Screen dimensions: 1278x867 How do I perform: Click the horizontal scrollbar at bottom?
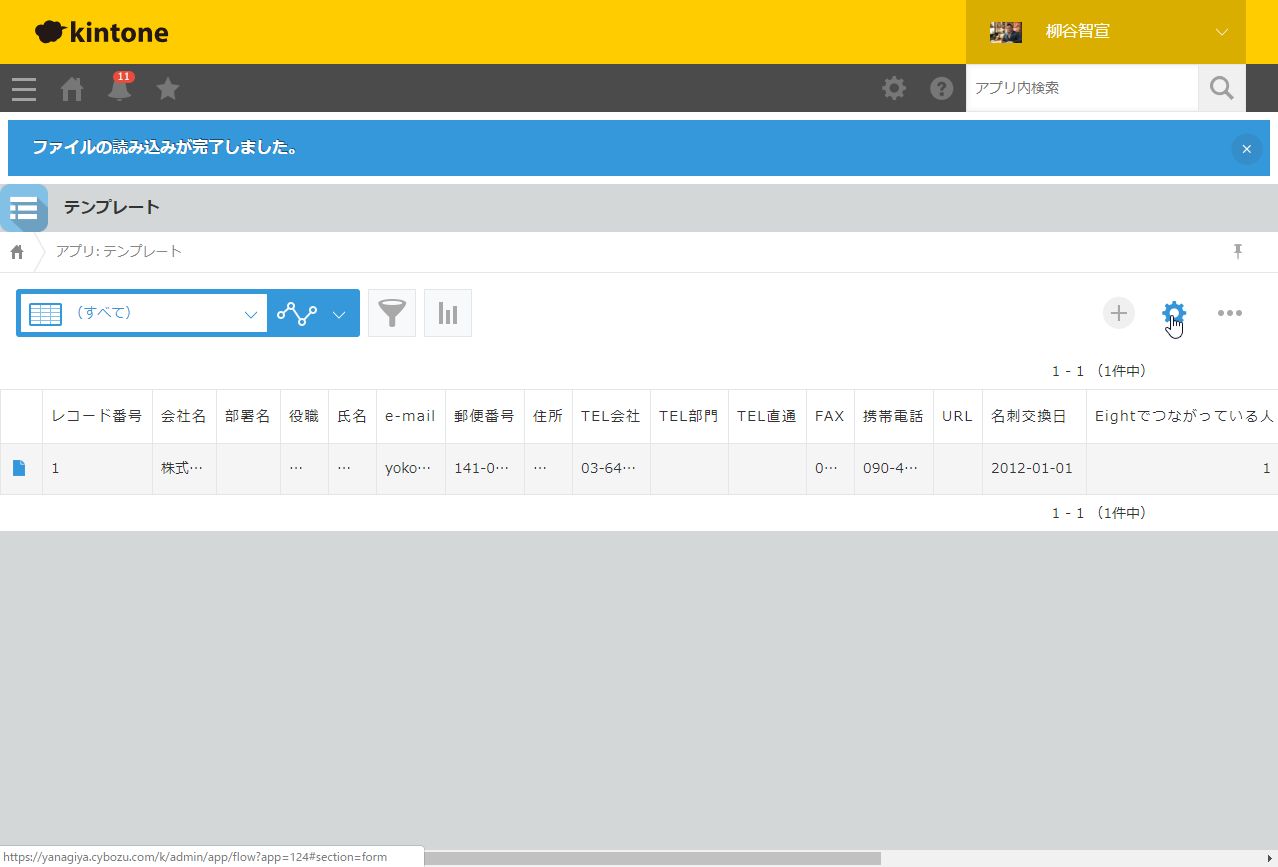pyautogui.click(x=650, y=858)
